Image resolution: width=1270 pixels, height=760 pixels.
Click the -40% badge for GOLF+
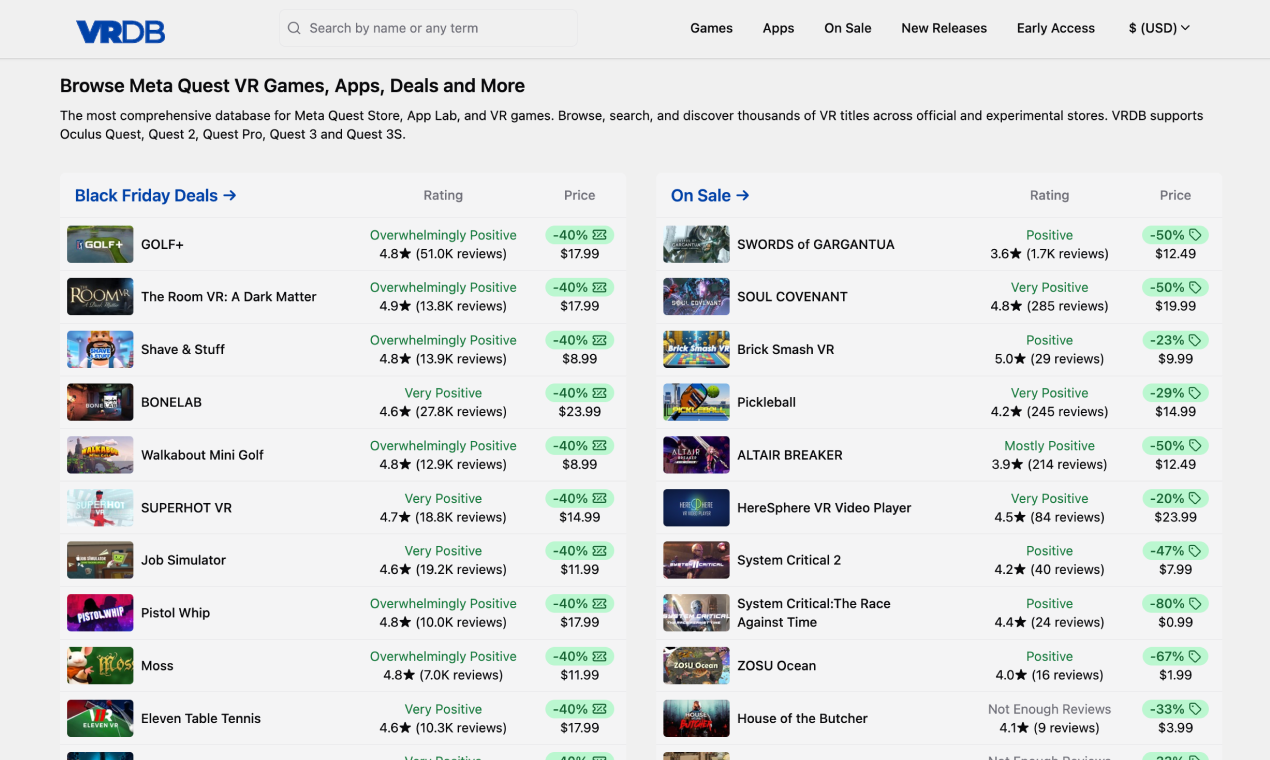579,235
